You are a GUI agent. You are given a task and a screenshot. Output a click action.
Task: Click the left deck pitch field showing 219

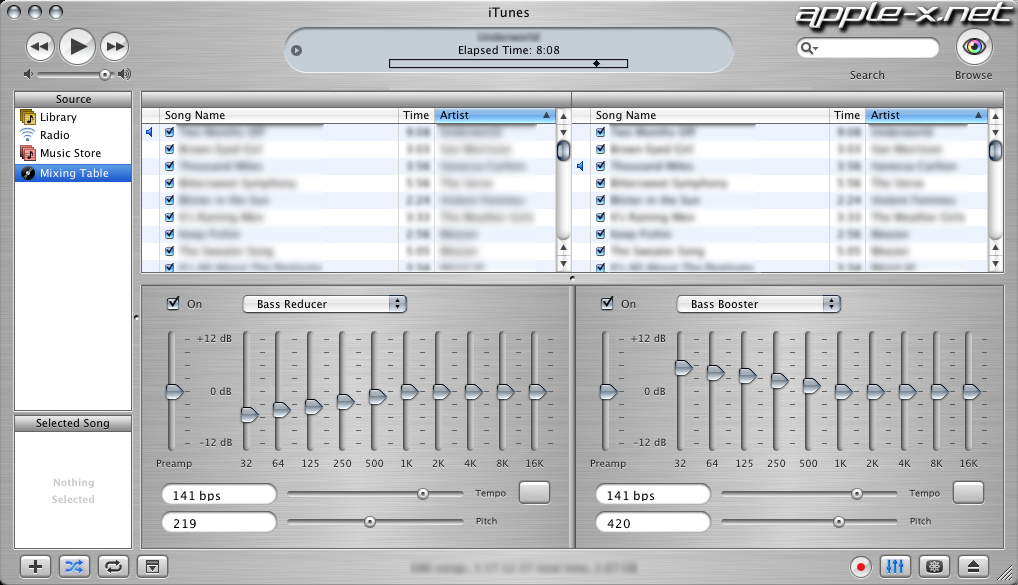click(x=219, y=523)
